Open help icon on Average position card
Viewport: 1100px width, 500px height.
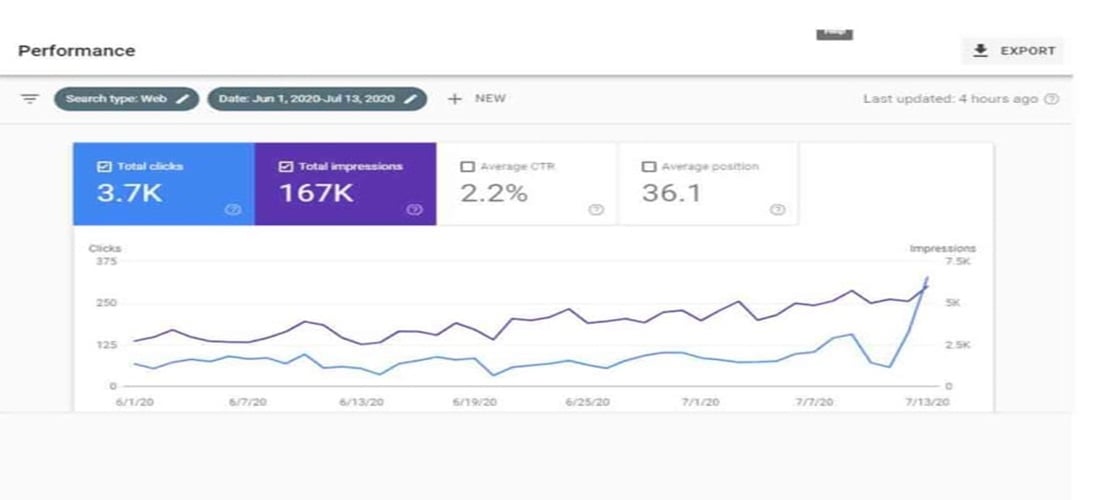tap(777, 210)
